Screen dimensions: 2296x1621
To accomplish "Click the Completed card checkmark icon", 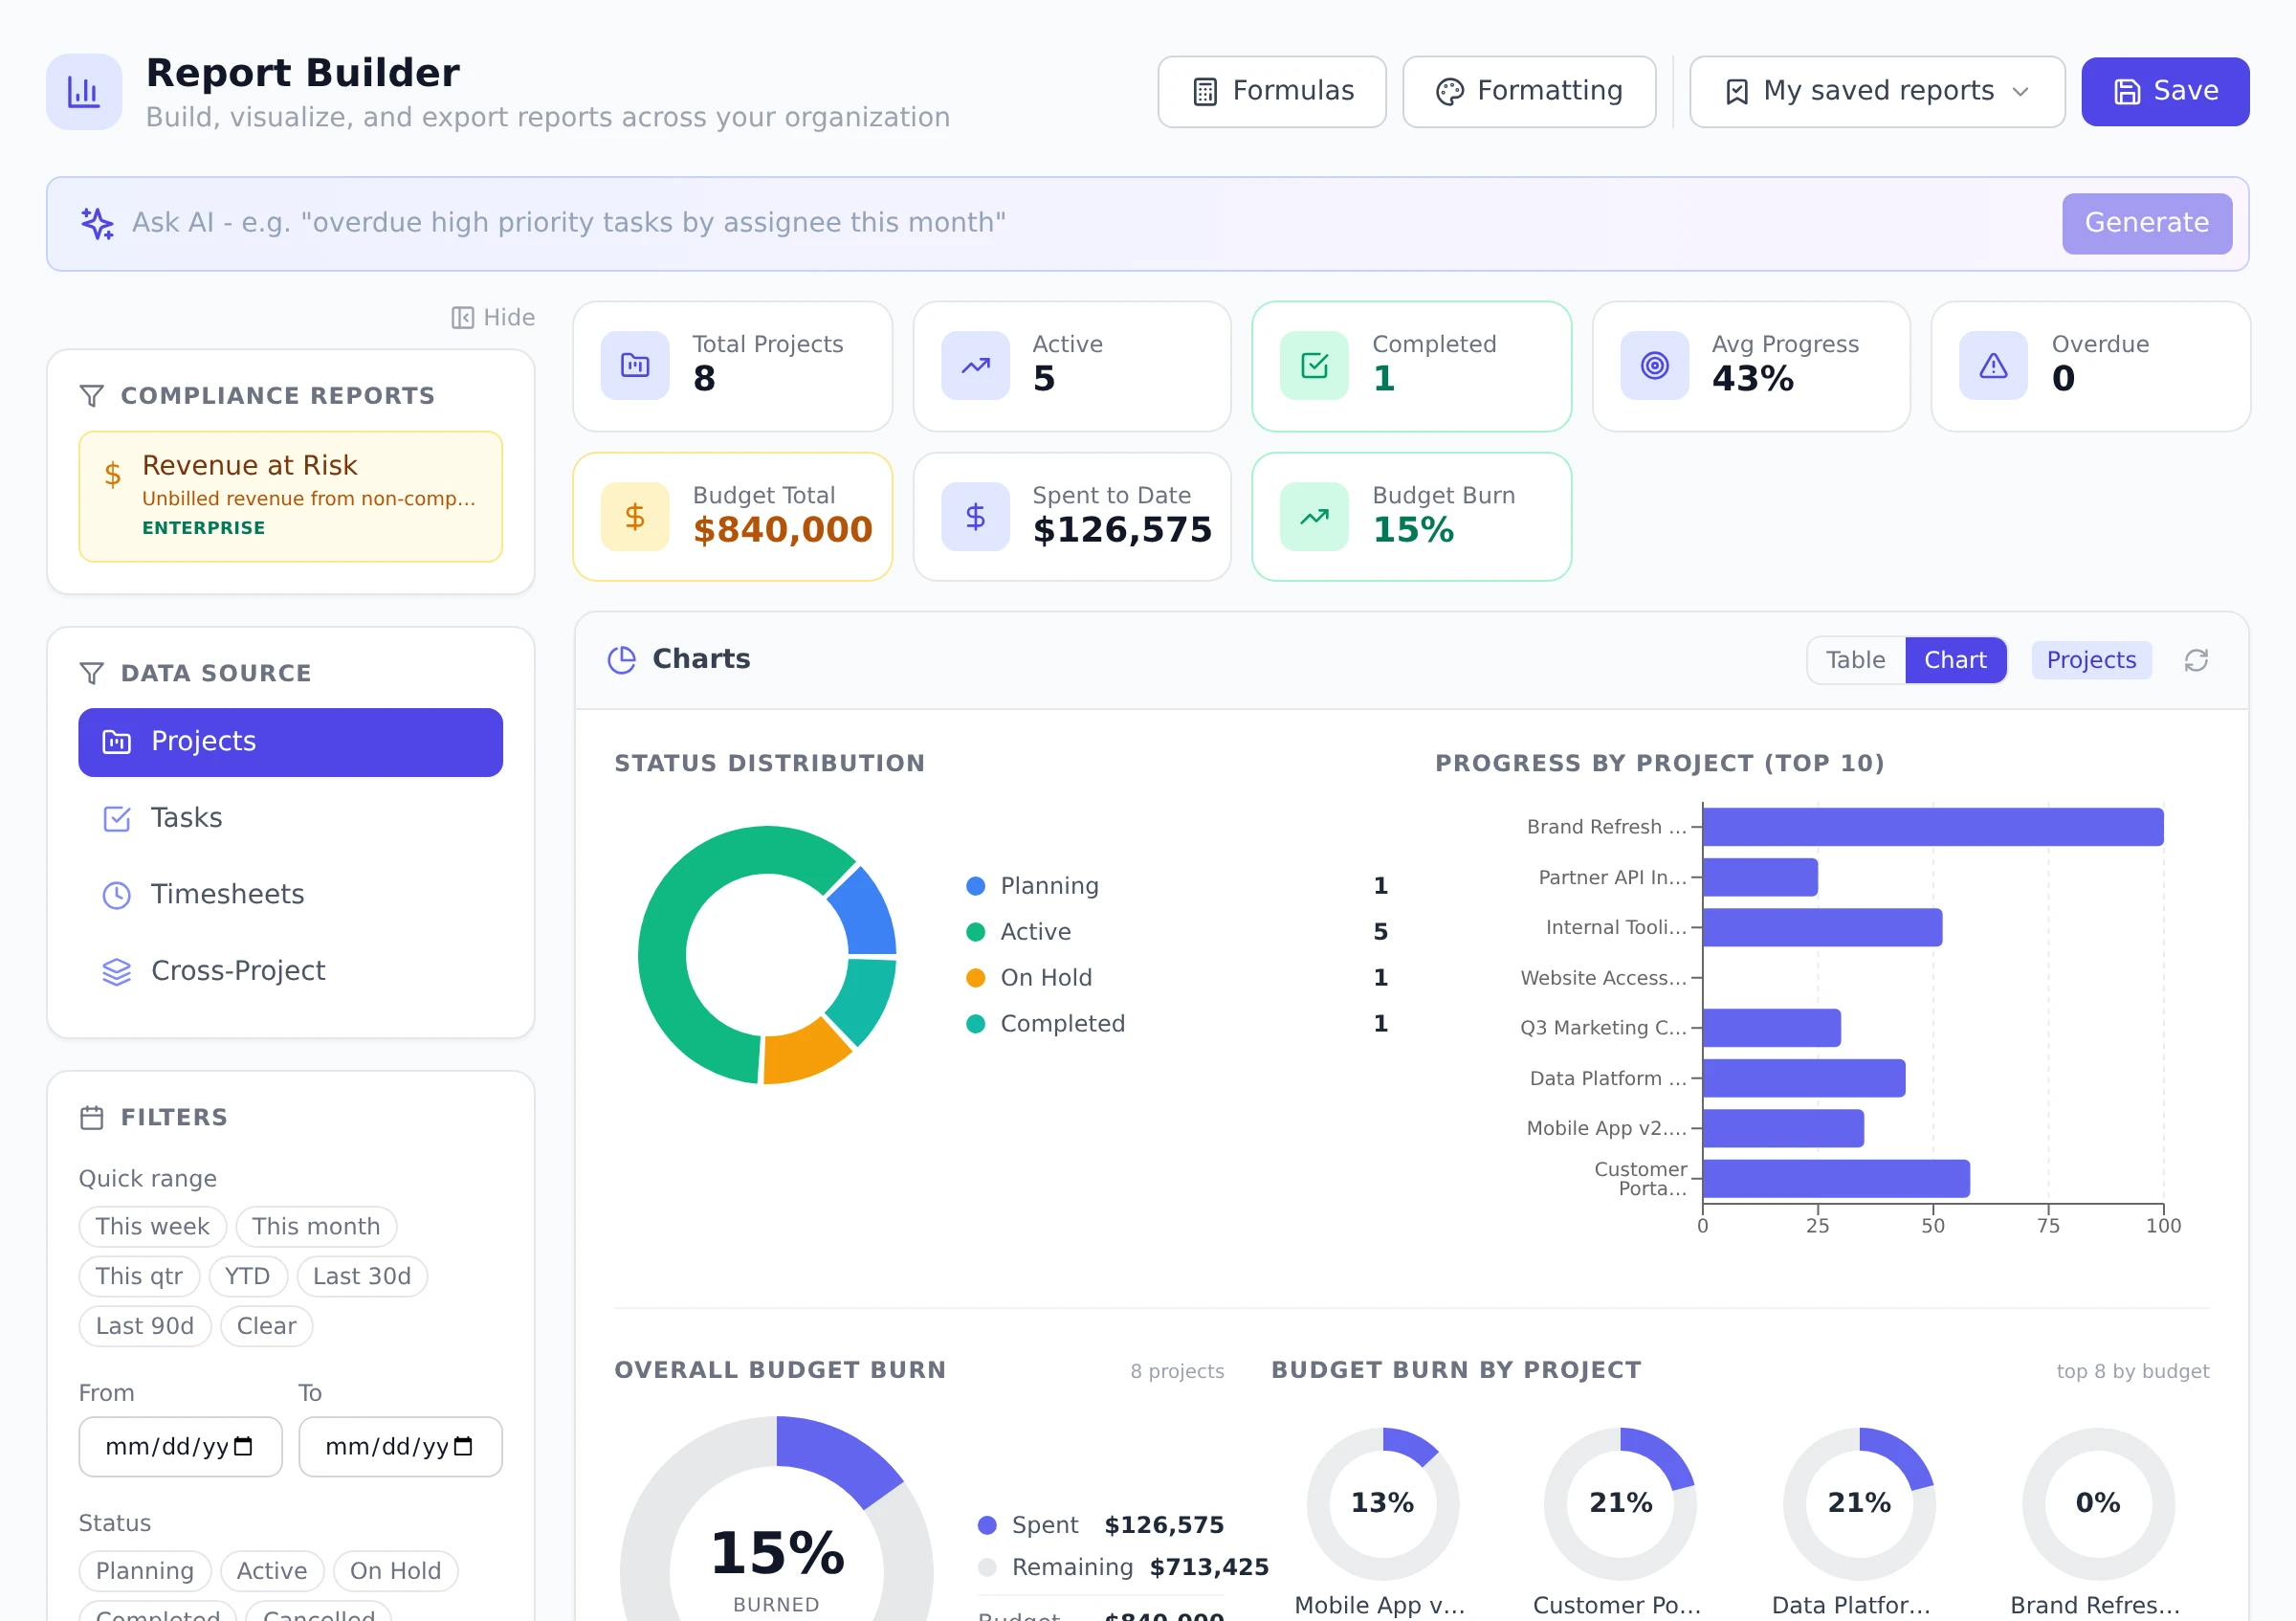I will pos(1314,366).
